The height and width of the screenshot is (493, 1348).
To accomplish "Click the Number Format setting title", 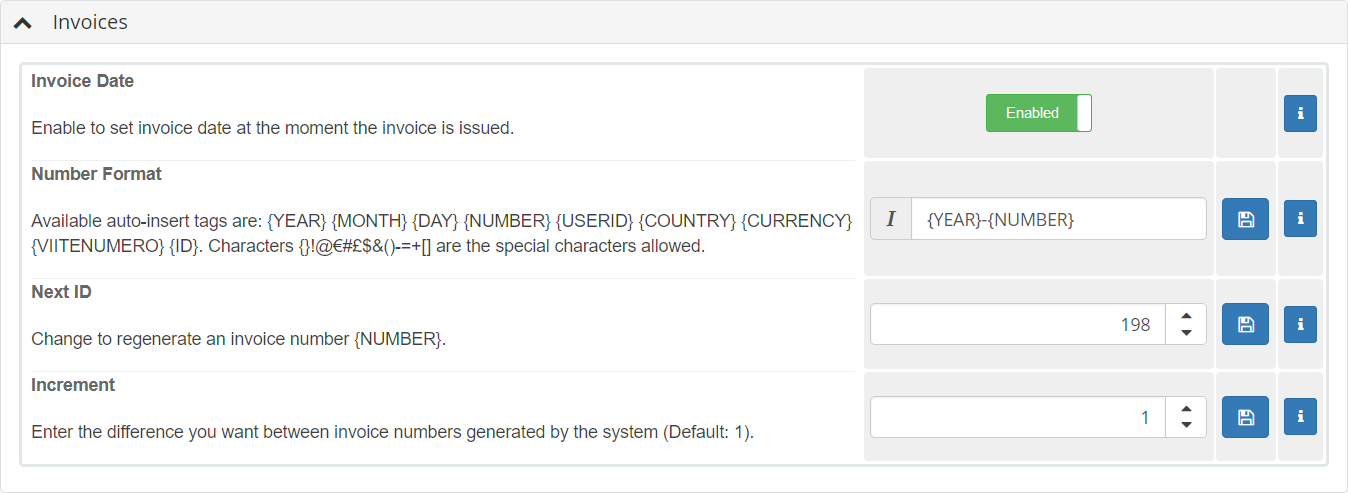I will [x=96, y=174].
